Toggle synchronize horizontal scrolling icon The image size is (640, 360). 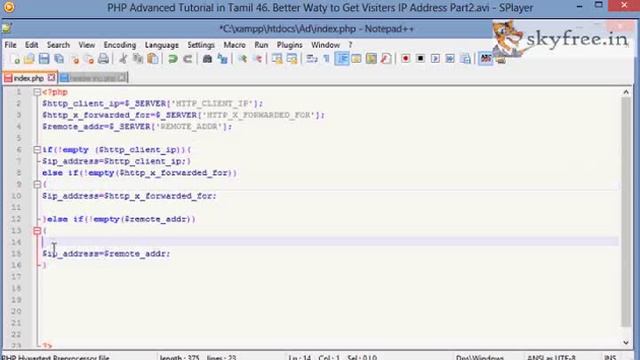(292, 59)
